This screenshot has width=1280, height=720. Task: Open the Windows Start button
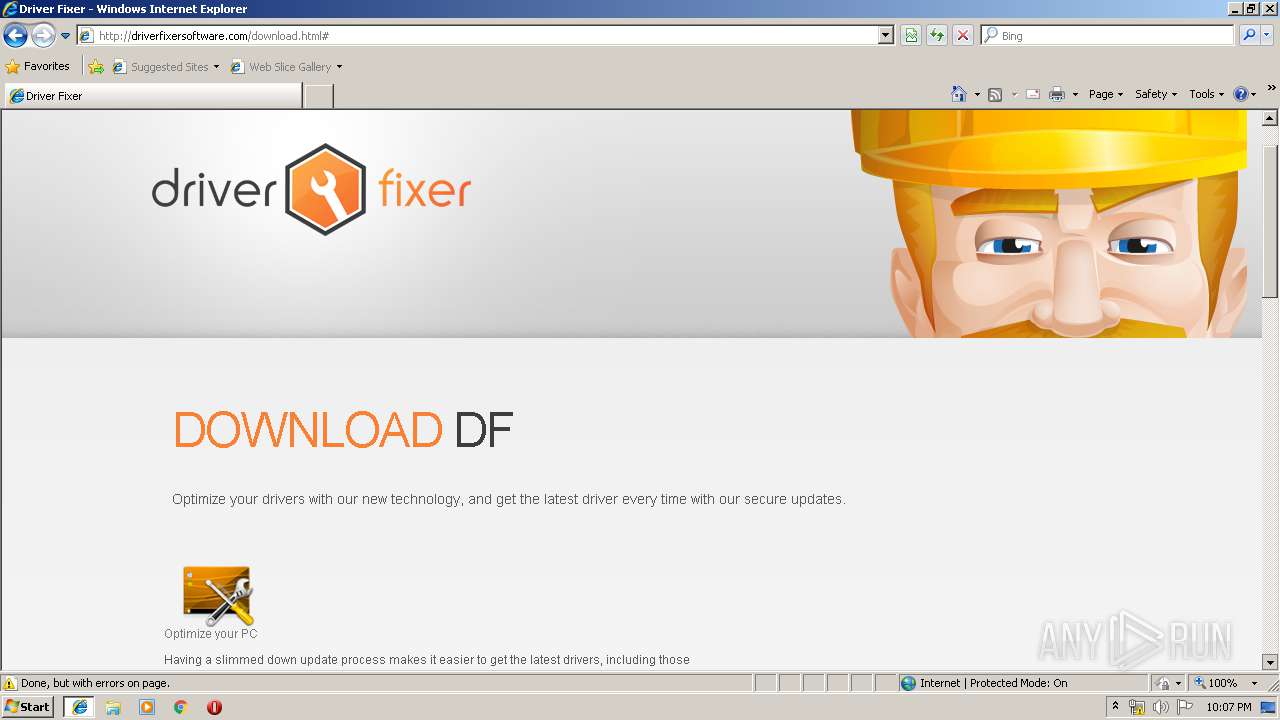(28, 707)
